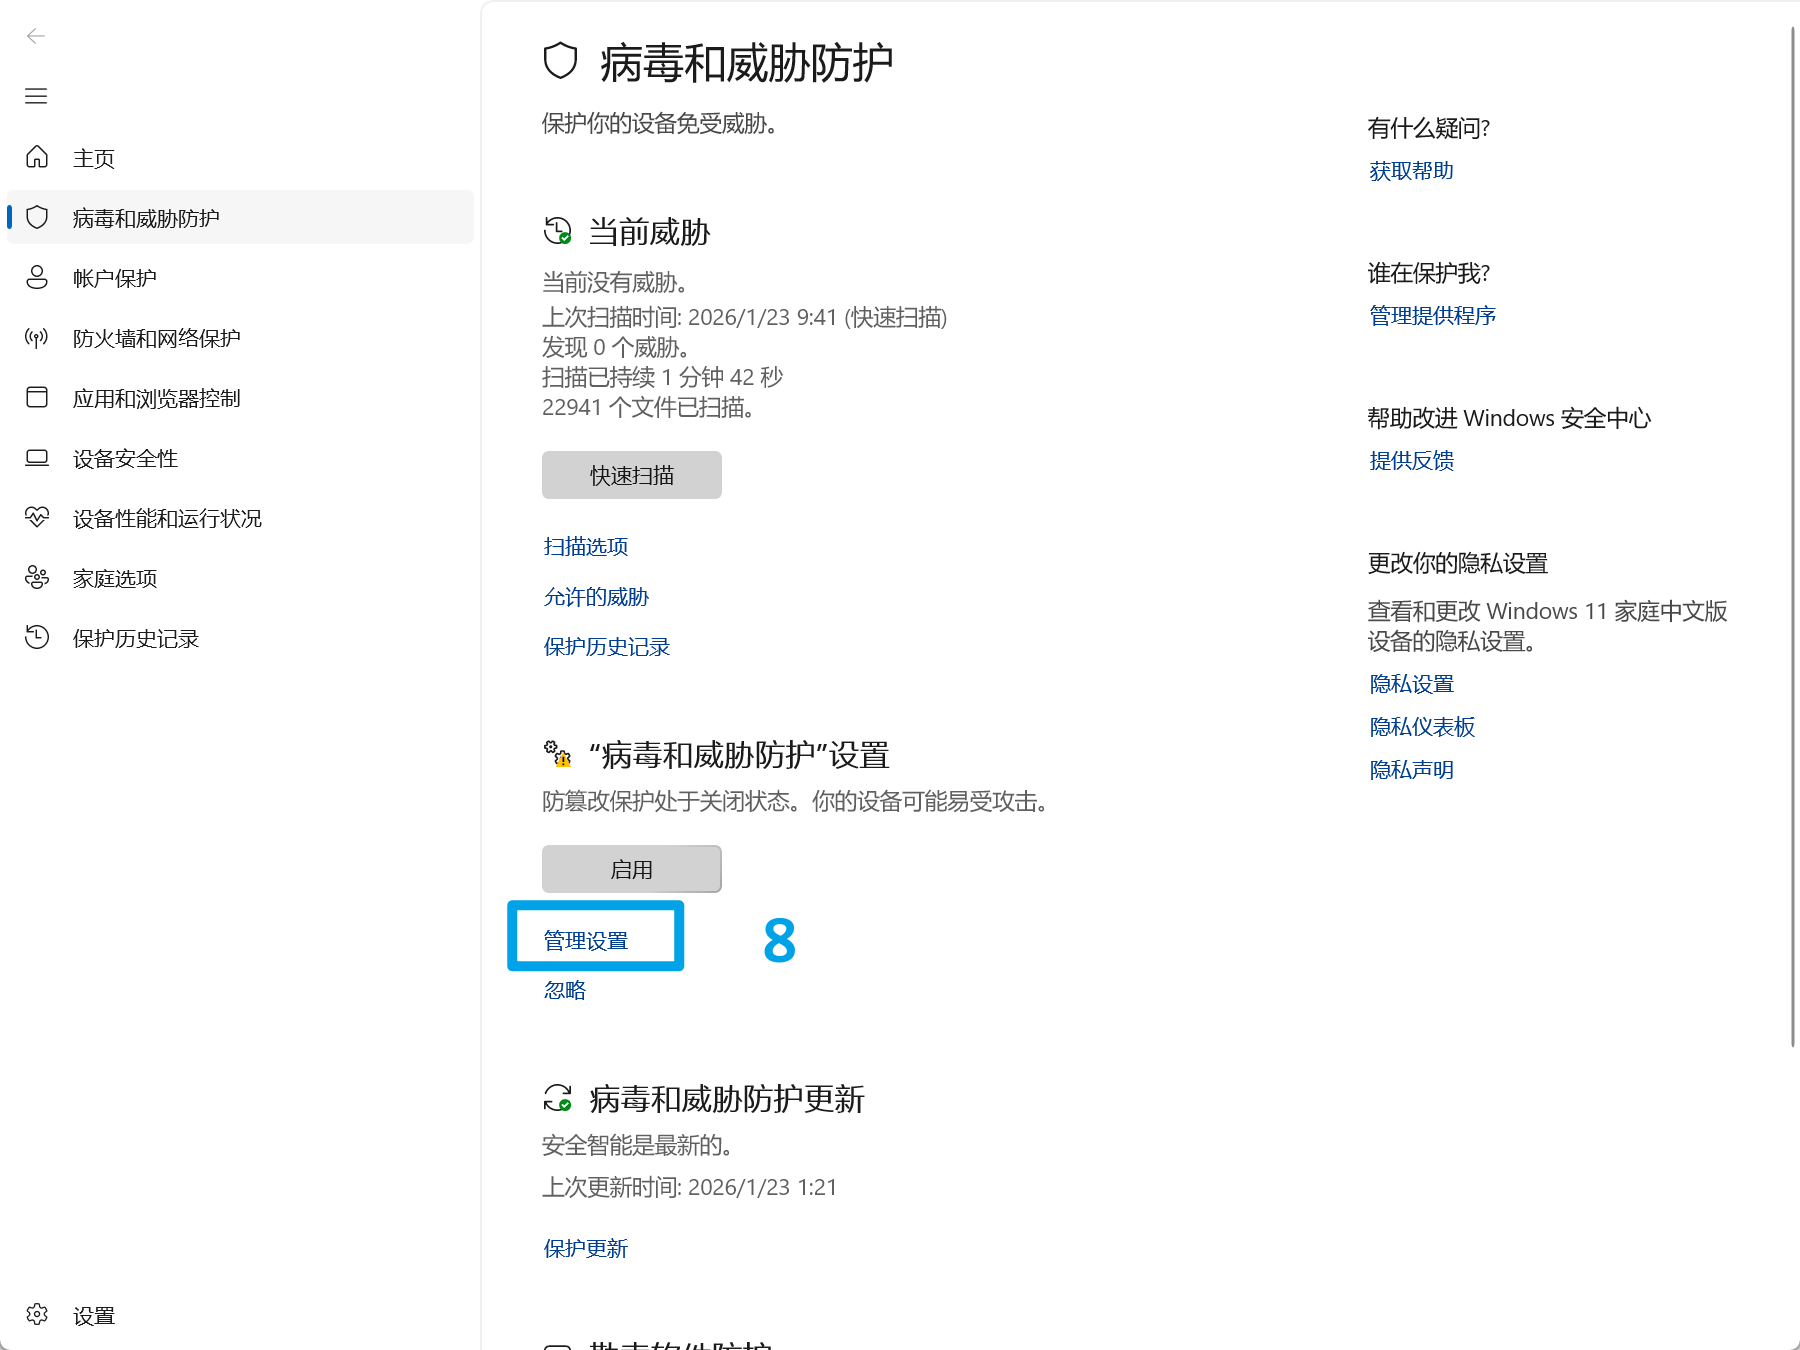Click the 上次更新时间 2026/1/23 1:21 text

[x=689, y=1187]
